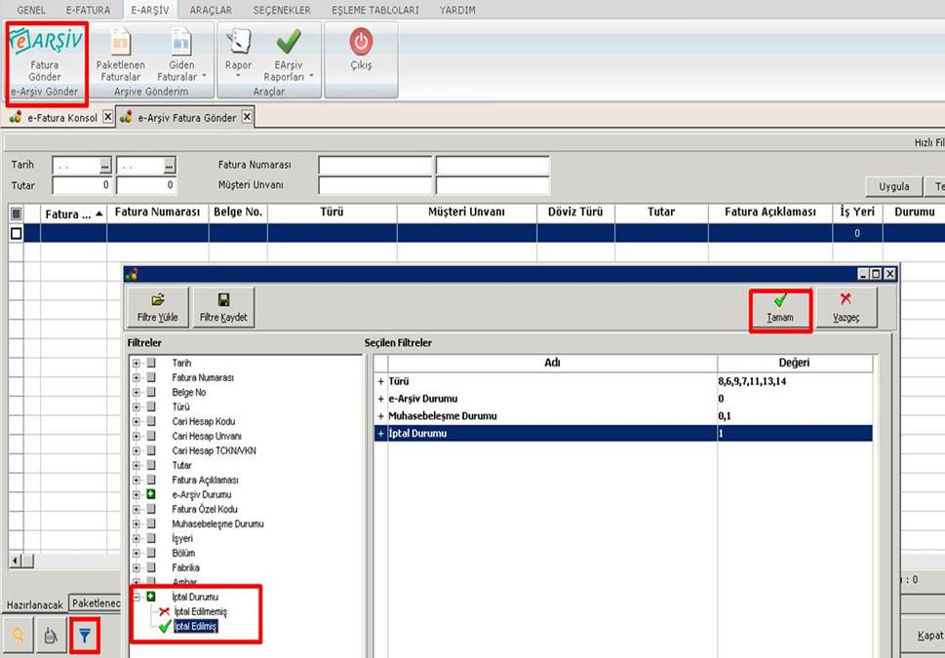
Task: Collapse the İptal Durumu tree node
Action: (136, 597)
